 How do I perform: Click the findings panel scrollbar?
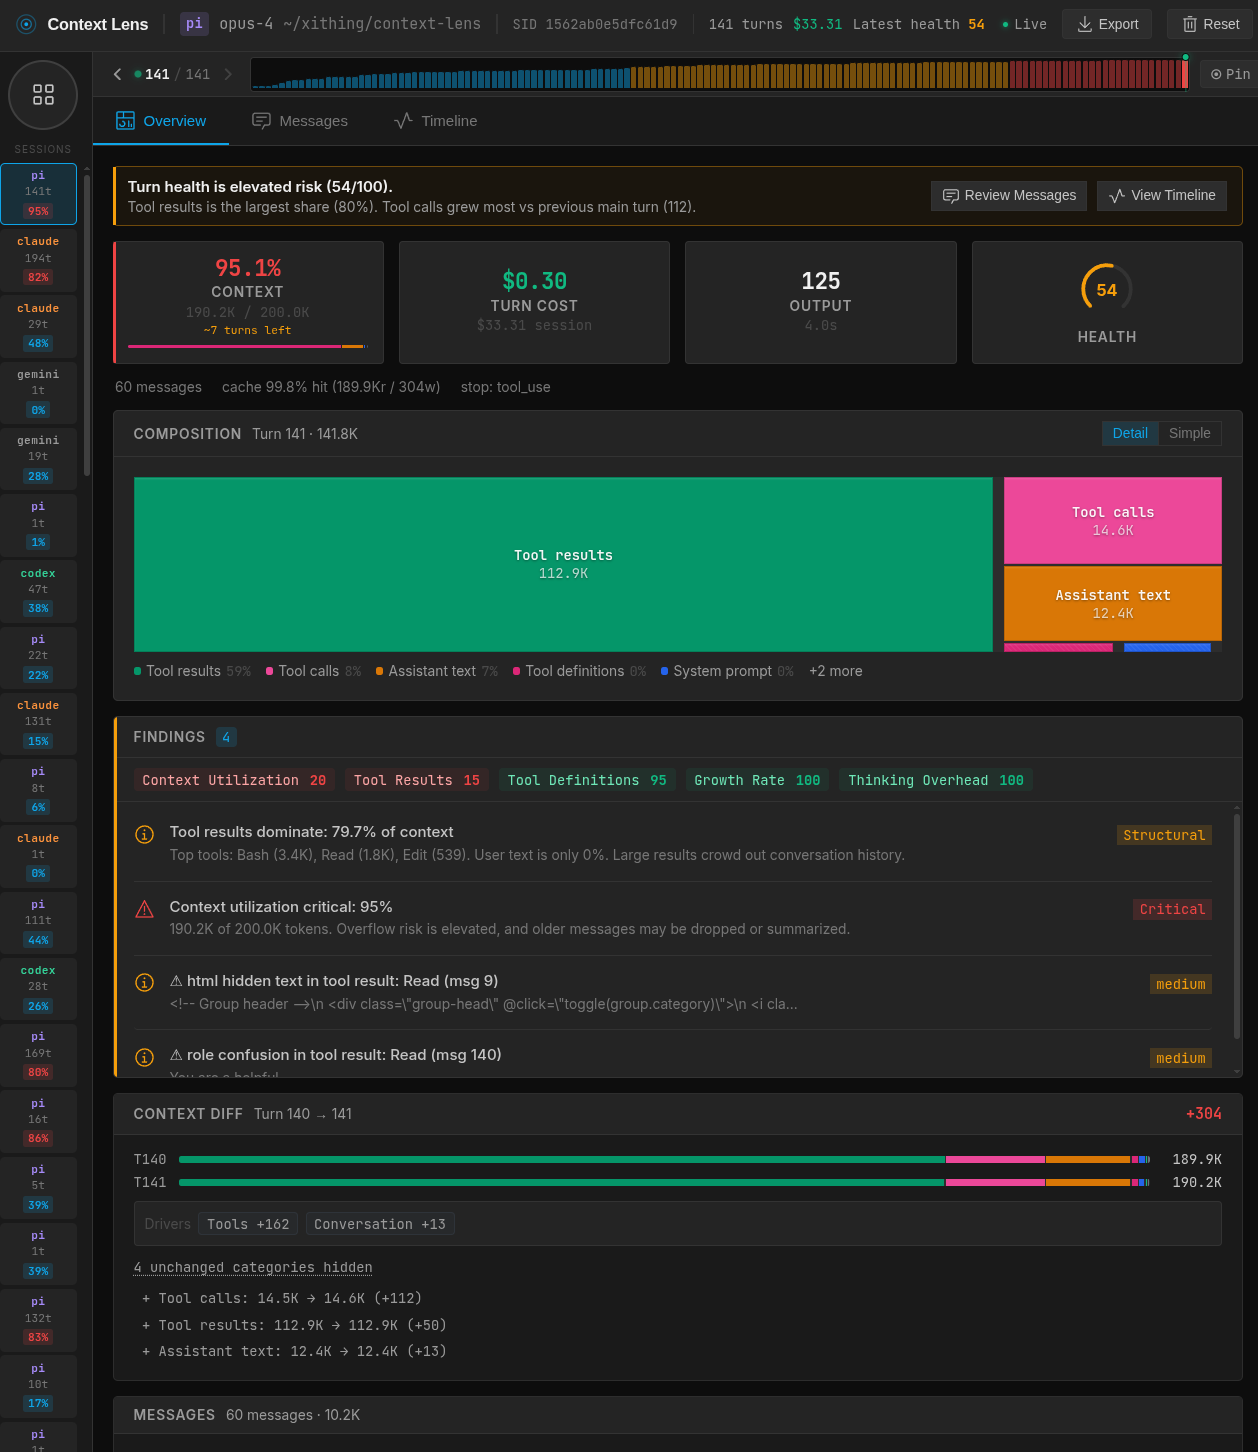1237,925
